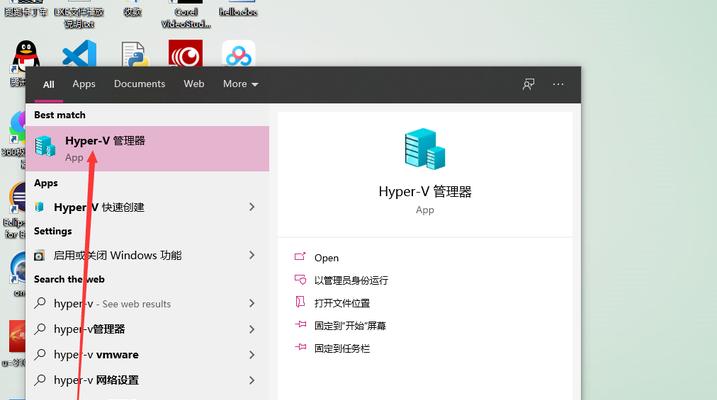717x400 pixels.
Task: Select hyper-v See web results suggestion
Action: pyautogui.click(x=147, y=304)
